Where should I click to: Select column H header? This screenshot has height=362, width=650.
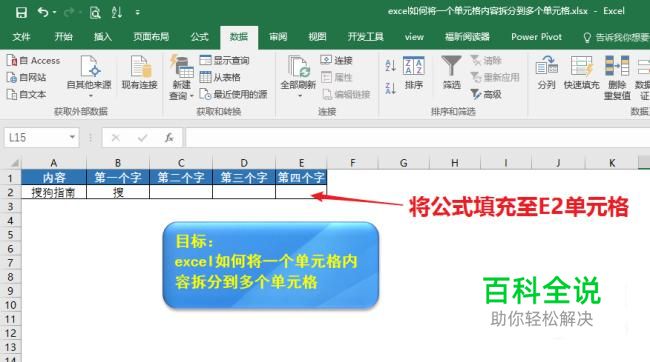455,163
